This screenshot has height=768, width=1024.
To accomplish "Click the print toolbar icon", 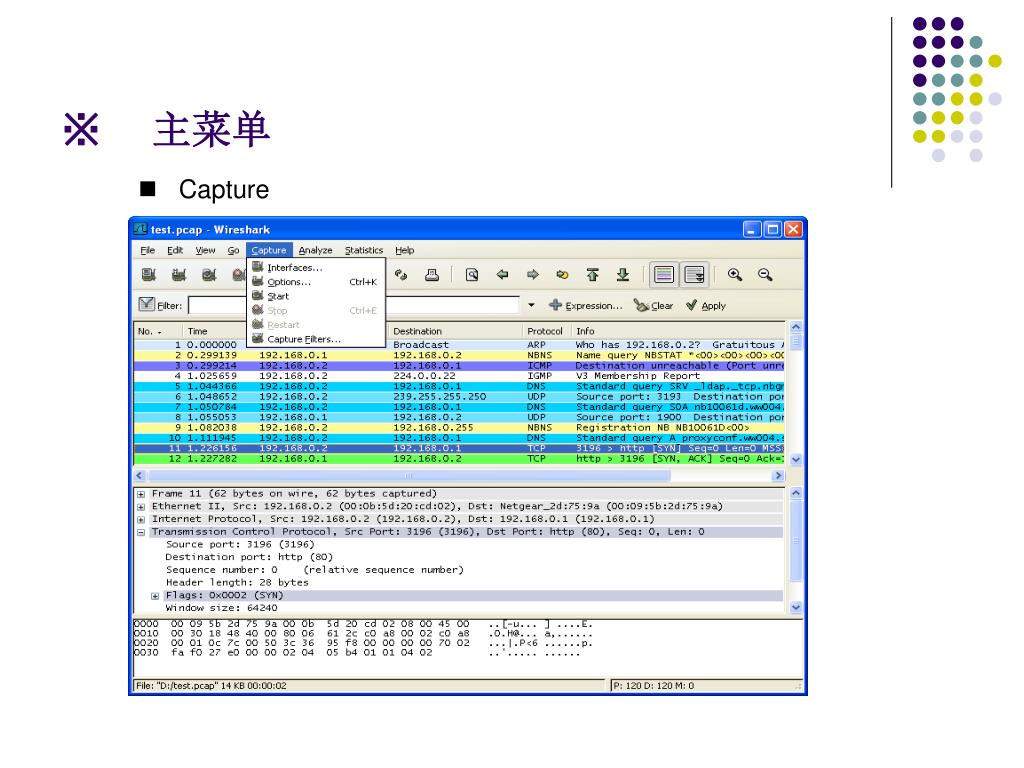I will [x=432, y=275].
